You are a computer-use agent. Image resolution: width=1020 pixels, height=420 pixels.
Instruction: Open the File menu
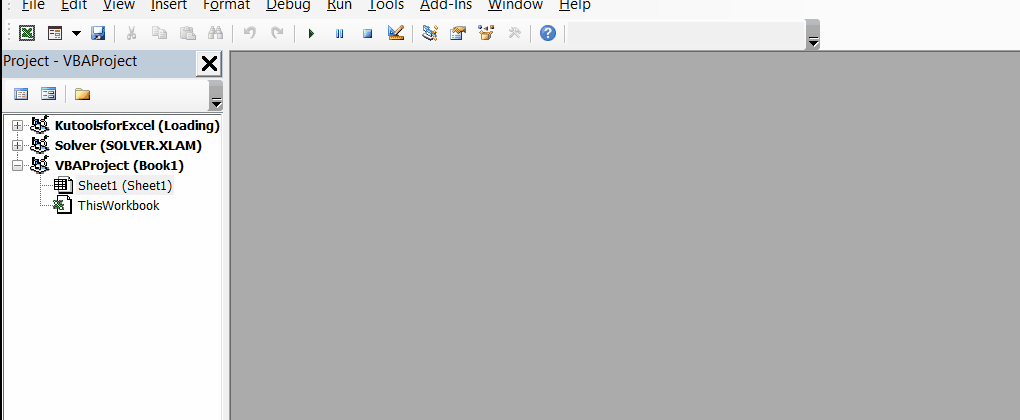coord(33,5)
